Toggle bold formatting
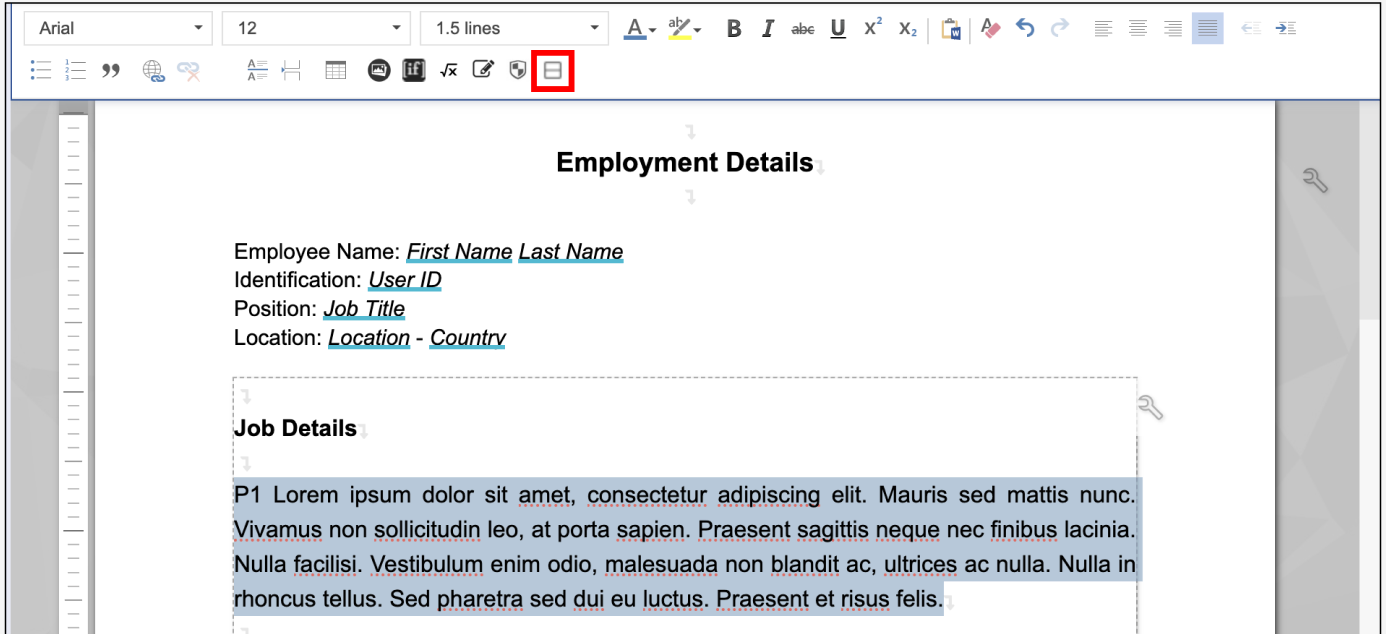Screen dimensions: 1386x634 733,29
